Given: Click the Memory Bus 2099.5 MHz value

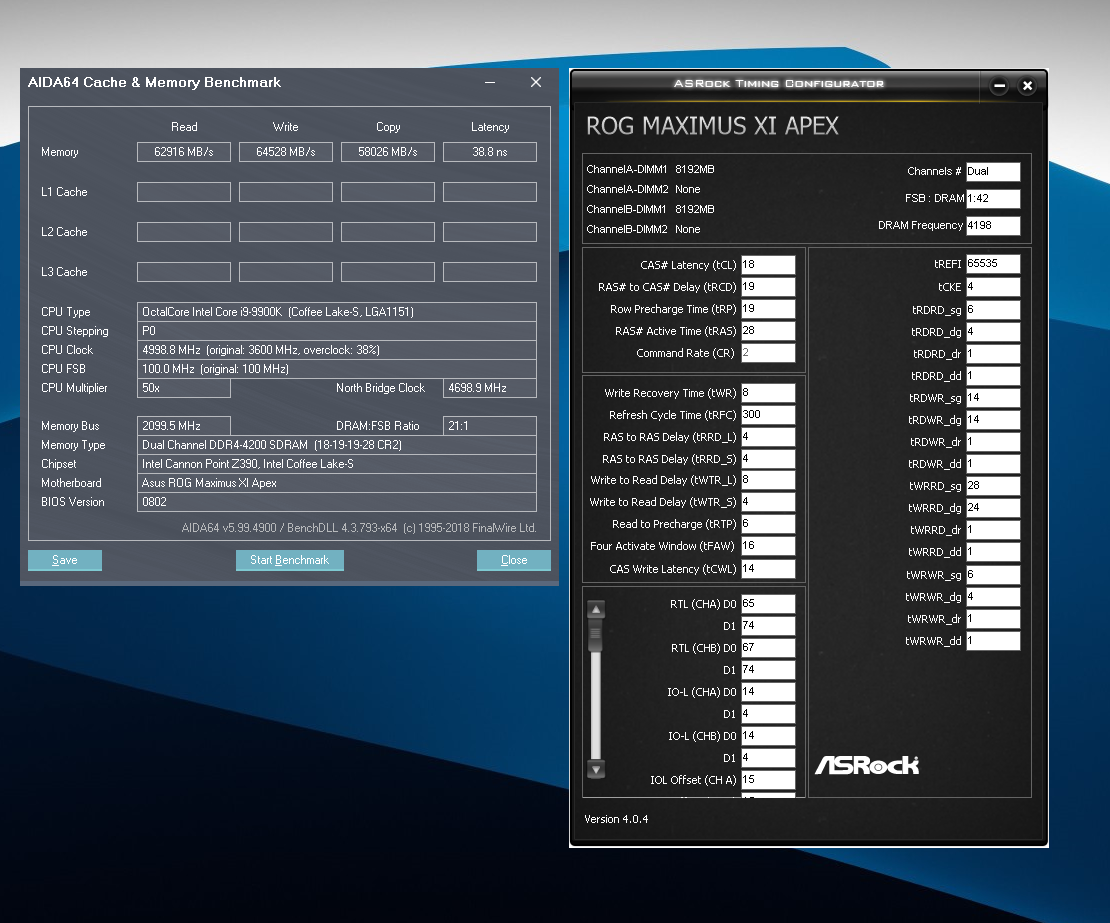Looking at the screenshot, I should [x=184, y=425].
